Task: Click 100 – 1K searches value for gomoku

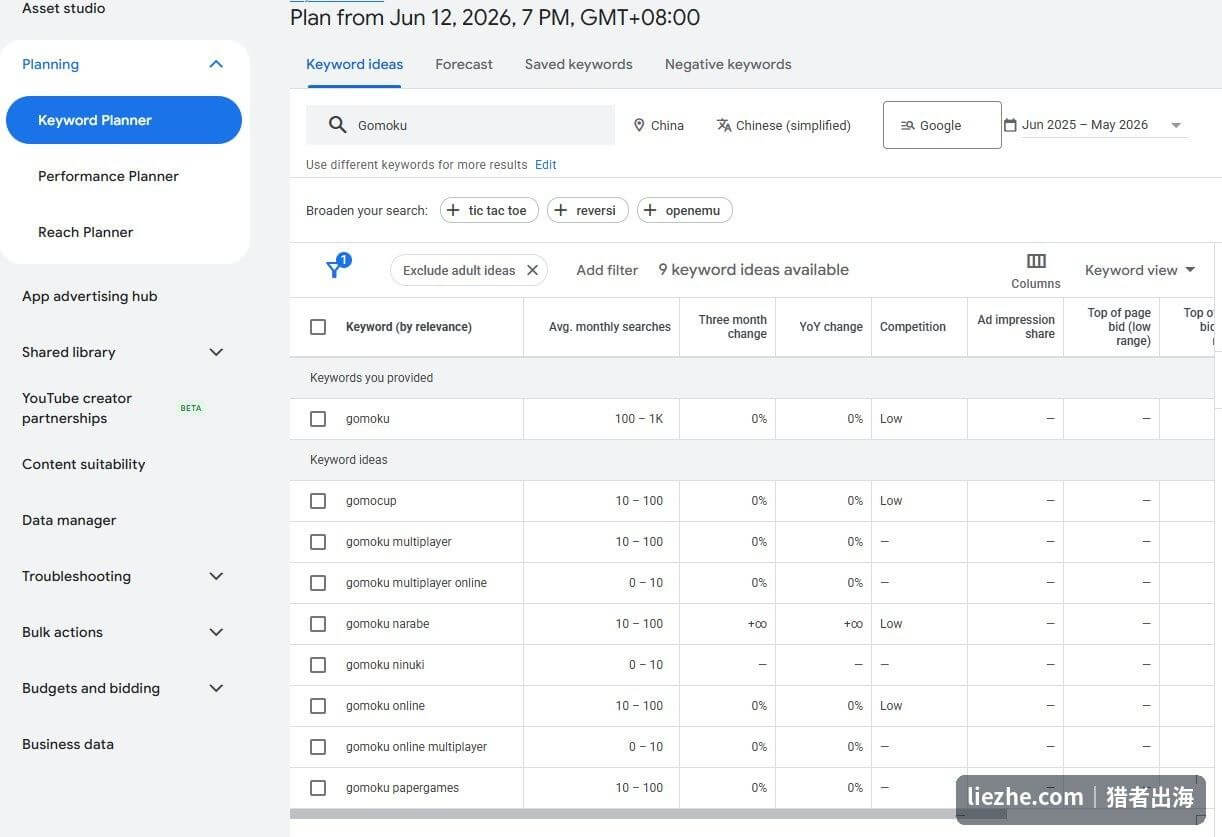Action: click(639, 419)
